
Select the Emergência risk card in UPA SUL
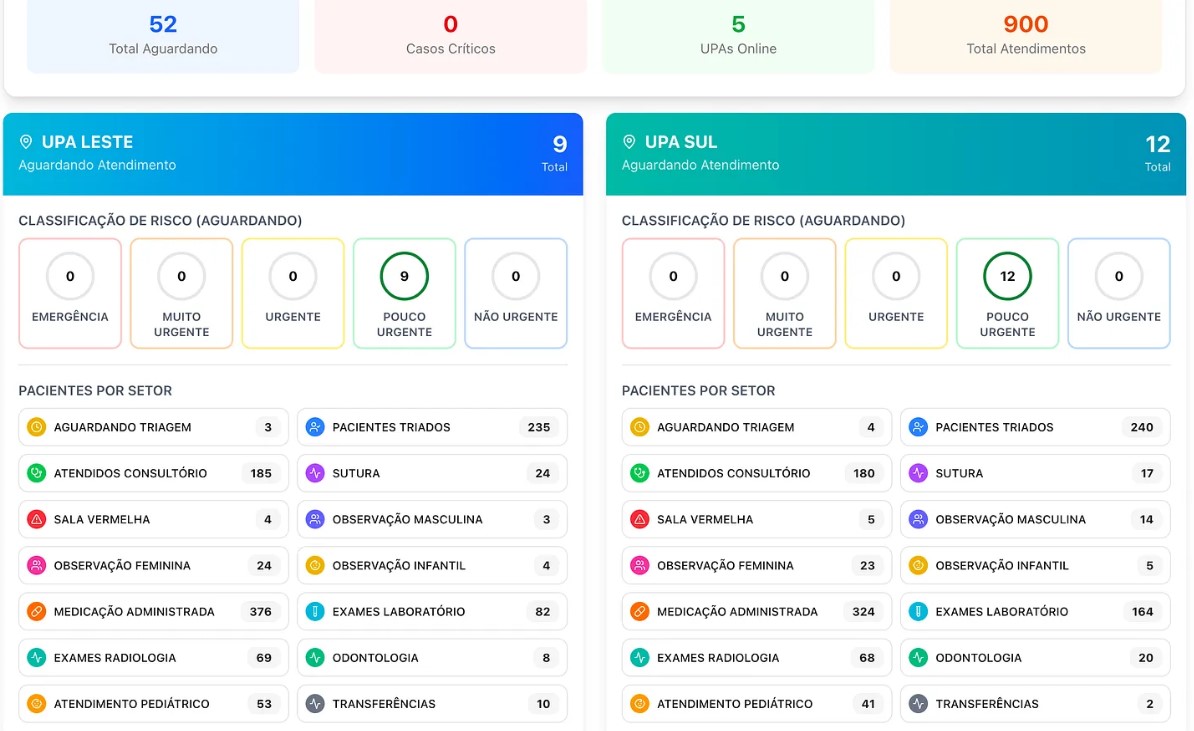coord(673,293)
